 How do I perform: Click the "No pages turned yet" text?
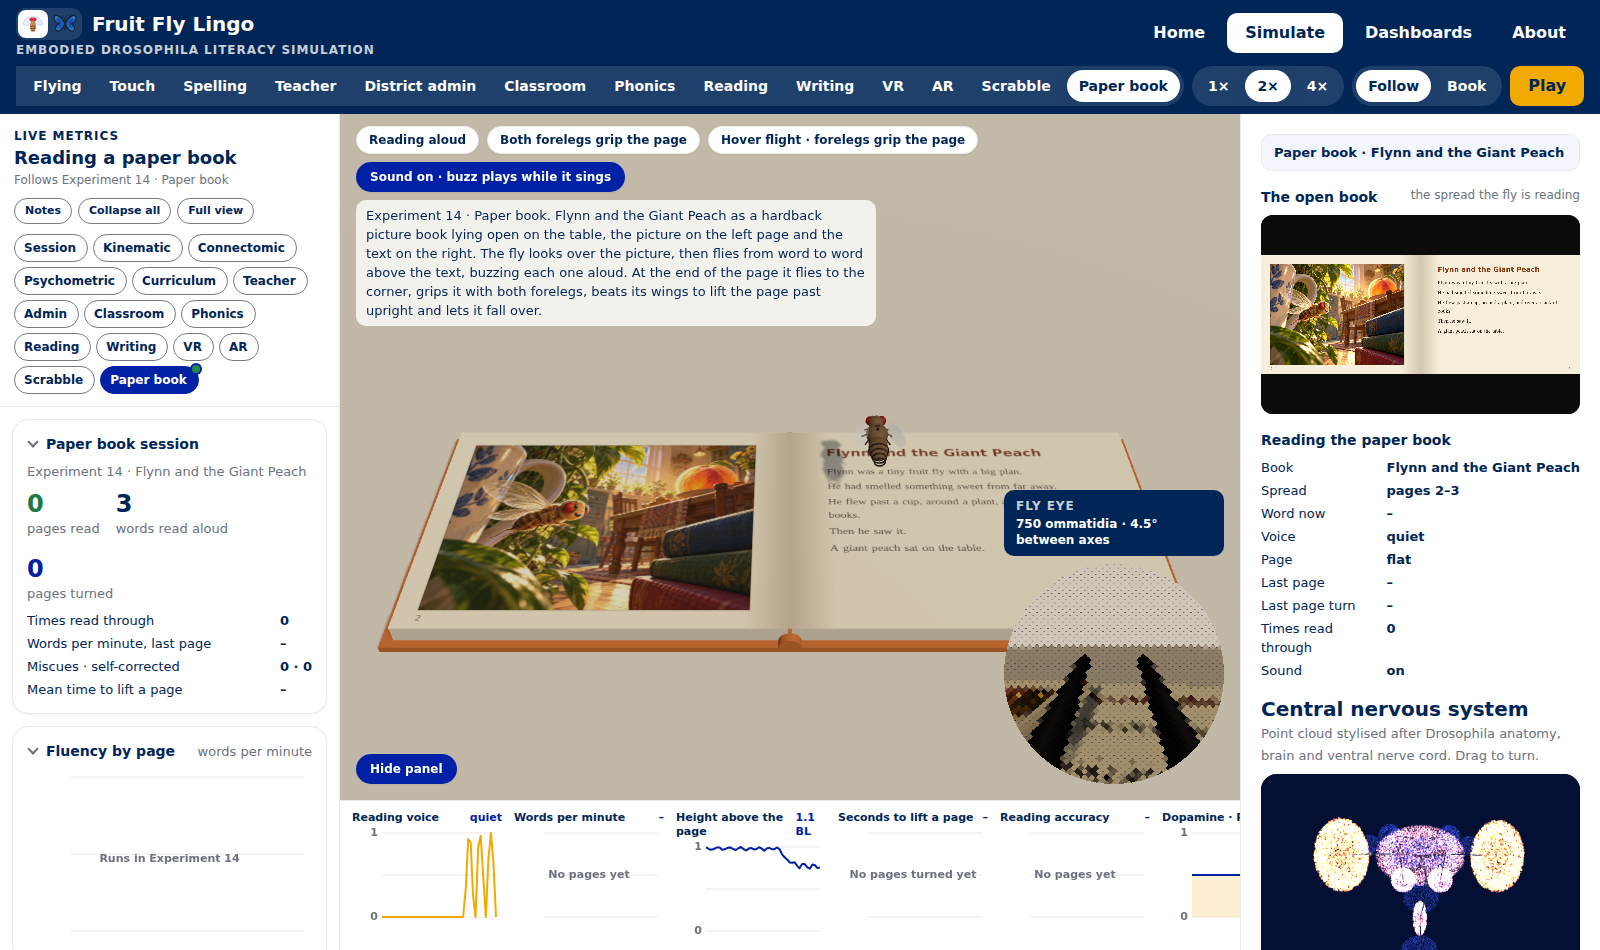point(913,874)
